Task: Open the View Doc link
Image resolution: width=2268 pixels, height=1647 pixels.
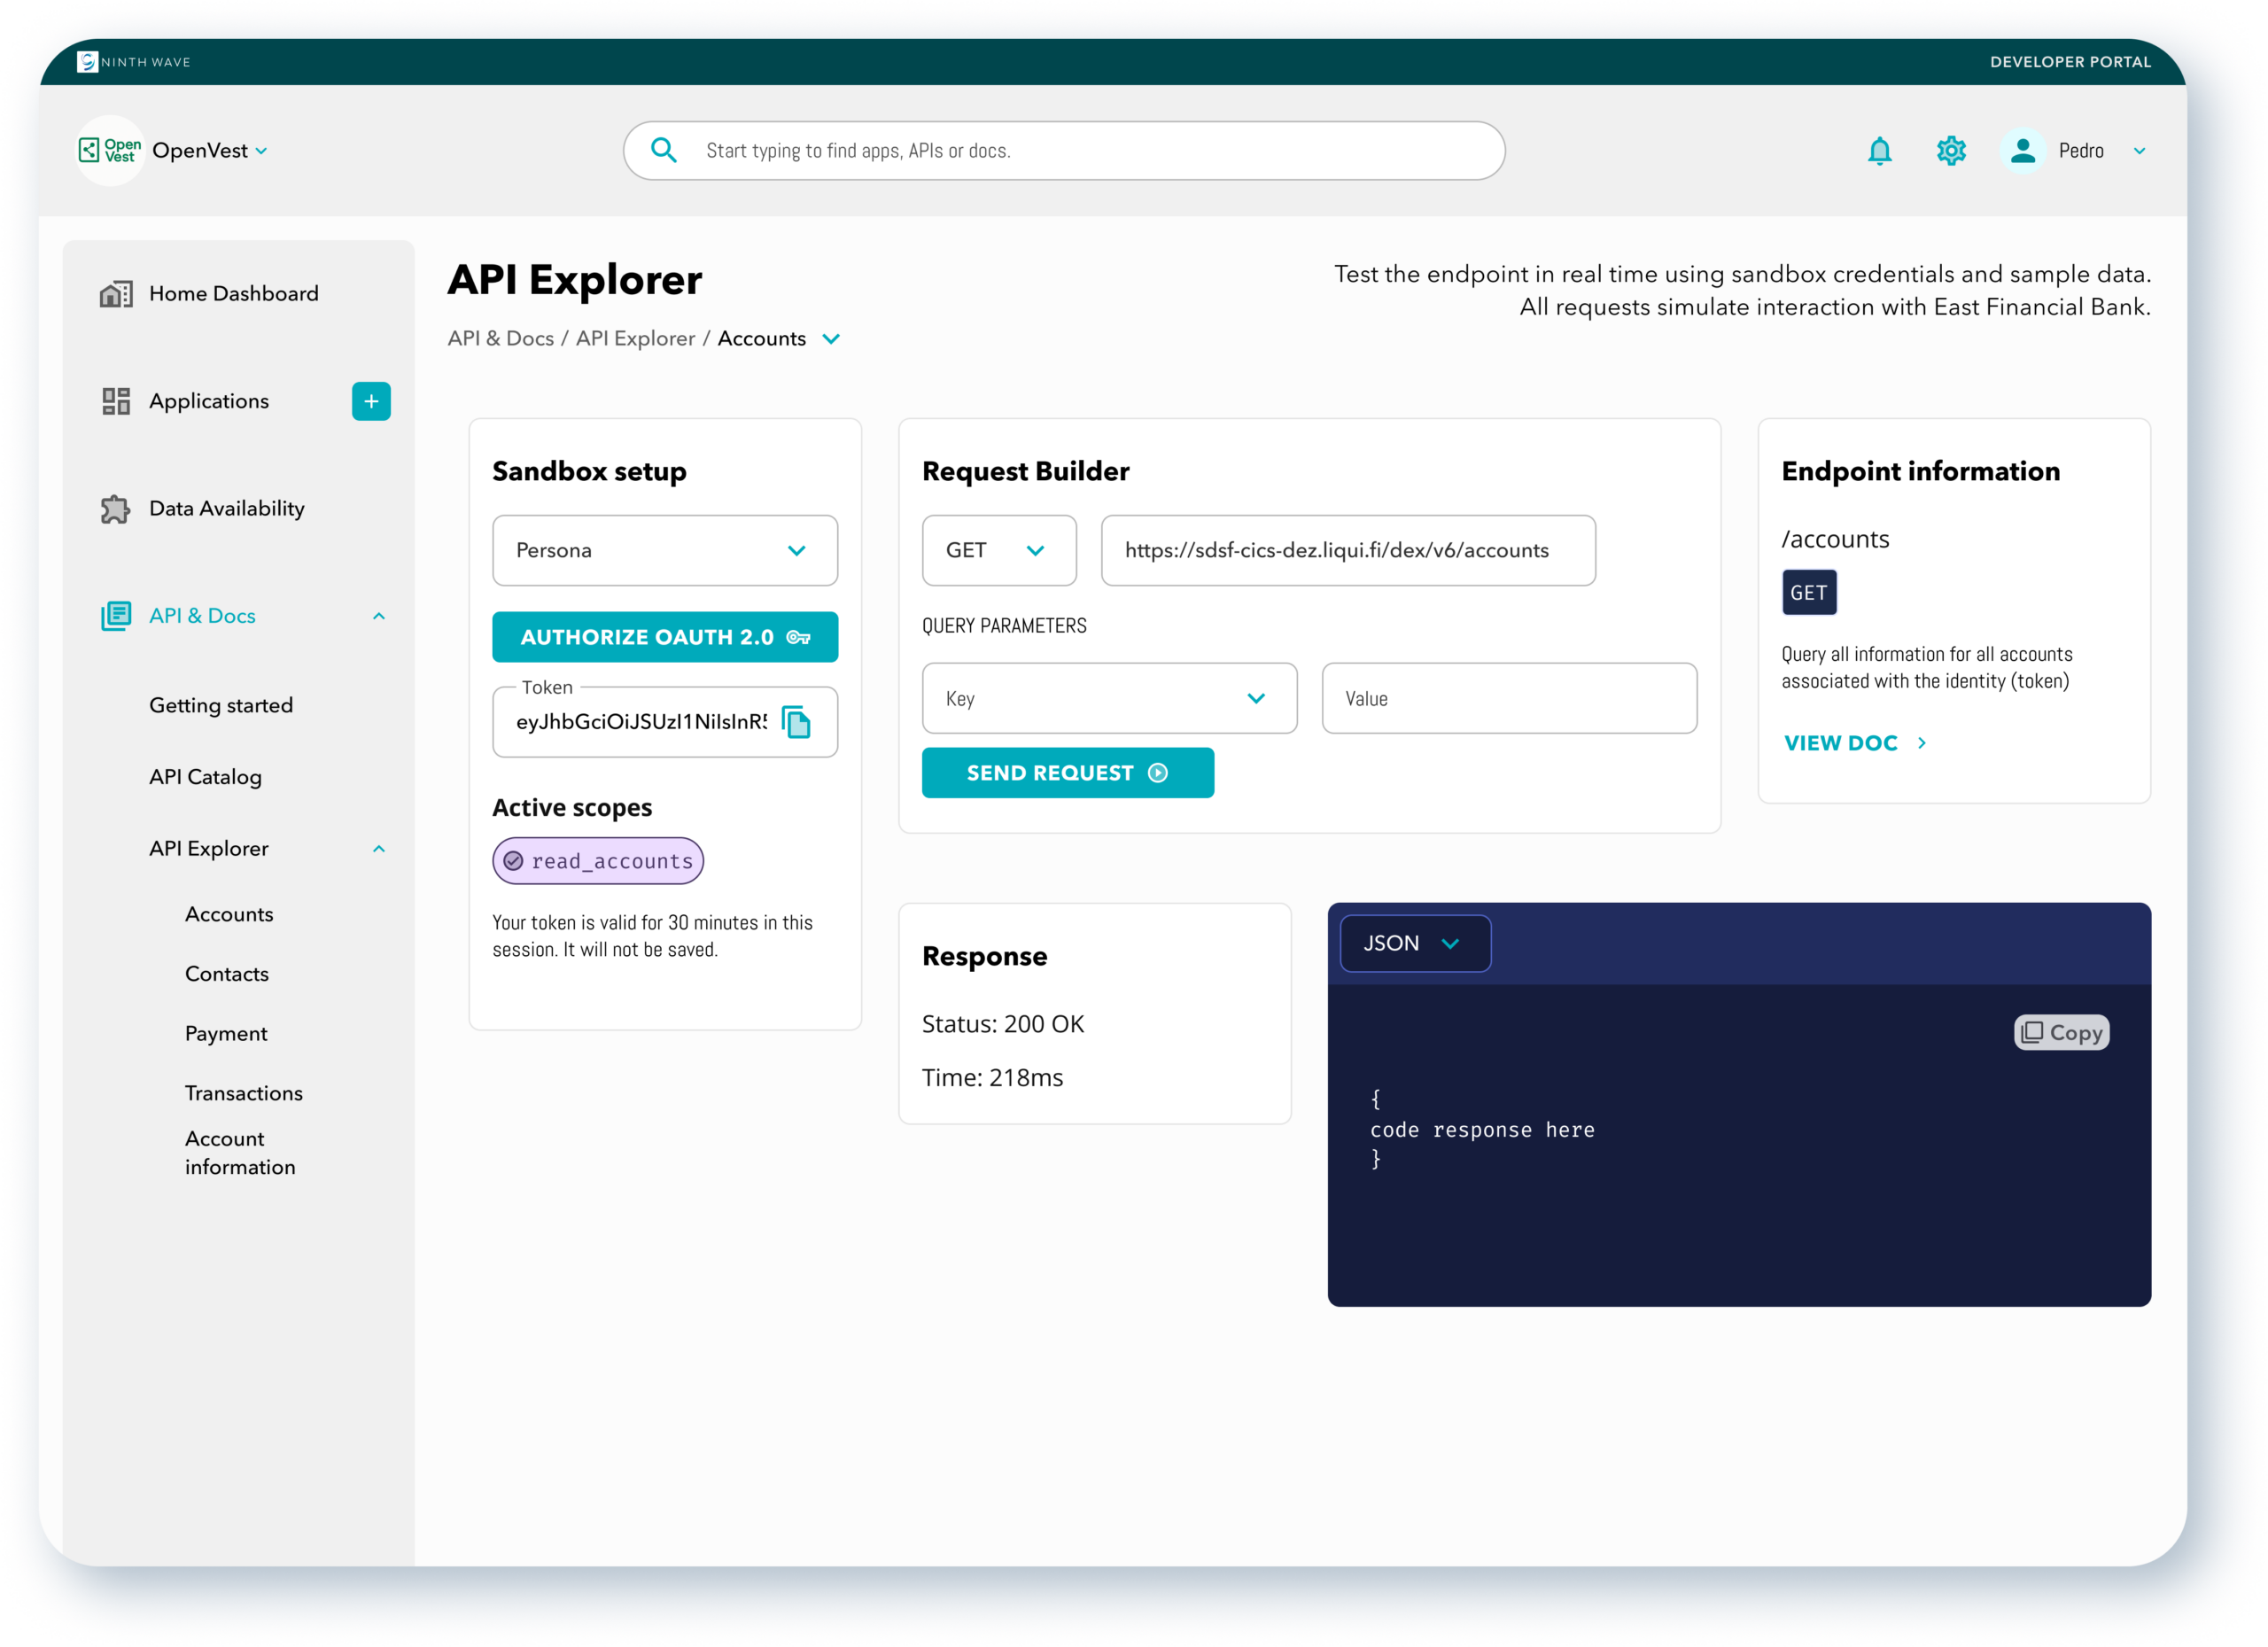Action: pos(1854,743)
